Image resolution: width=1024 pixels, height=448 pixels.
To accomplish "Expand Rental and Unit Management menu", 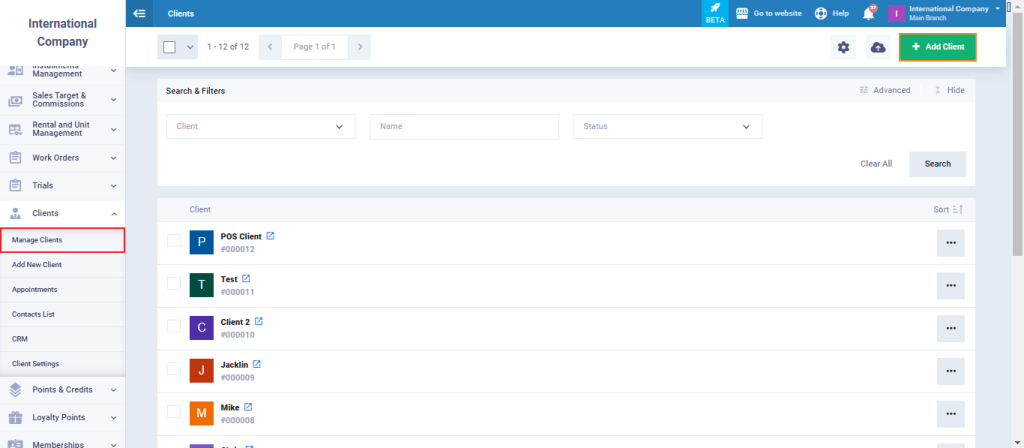I will (x=114, y=129).
